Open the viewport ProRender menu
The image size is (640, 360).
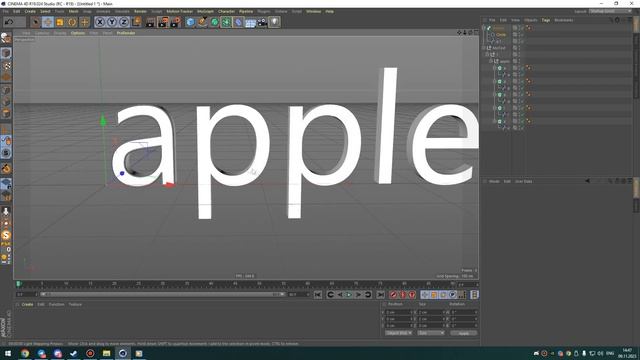126,33
